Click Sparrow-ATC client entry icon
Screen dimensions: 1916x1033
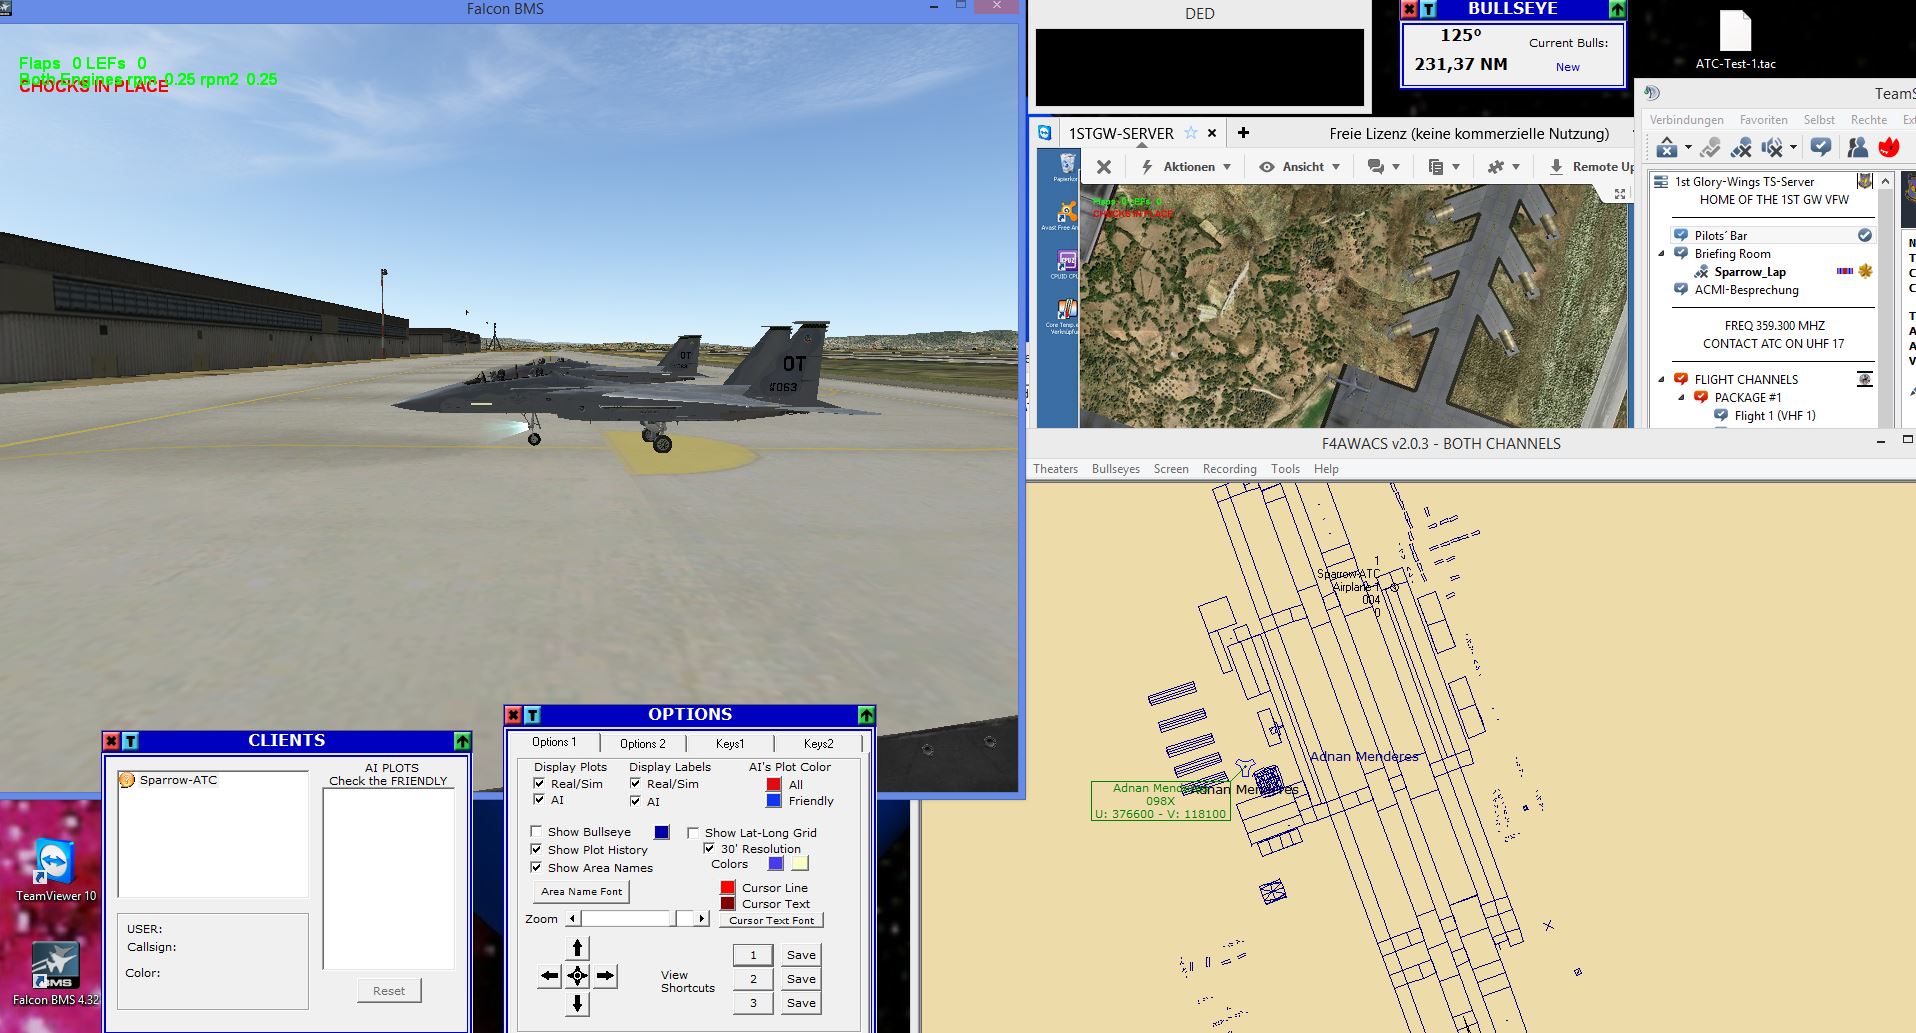click(127, 780)
